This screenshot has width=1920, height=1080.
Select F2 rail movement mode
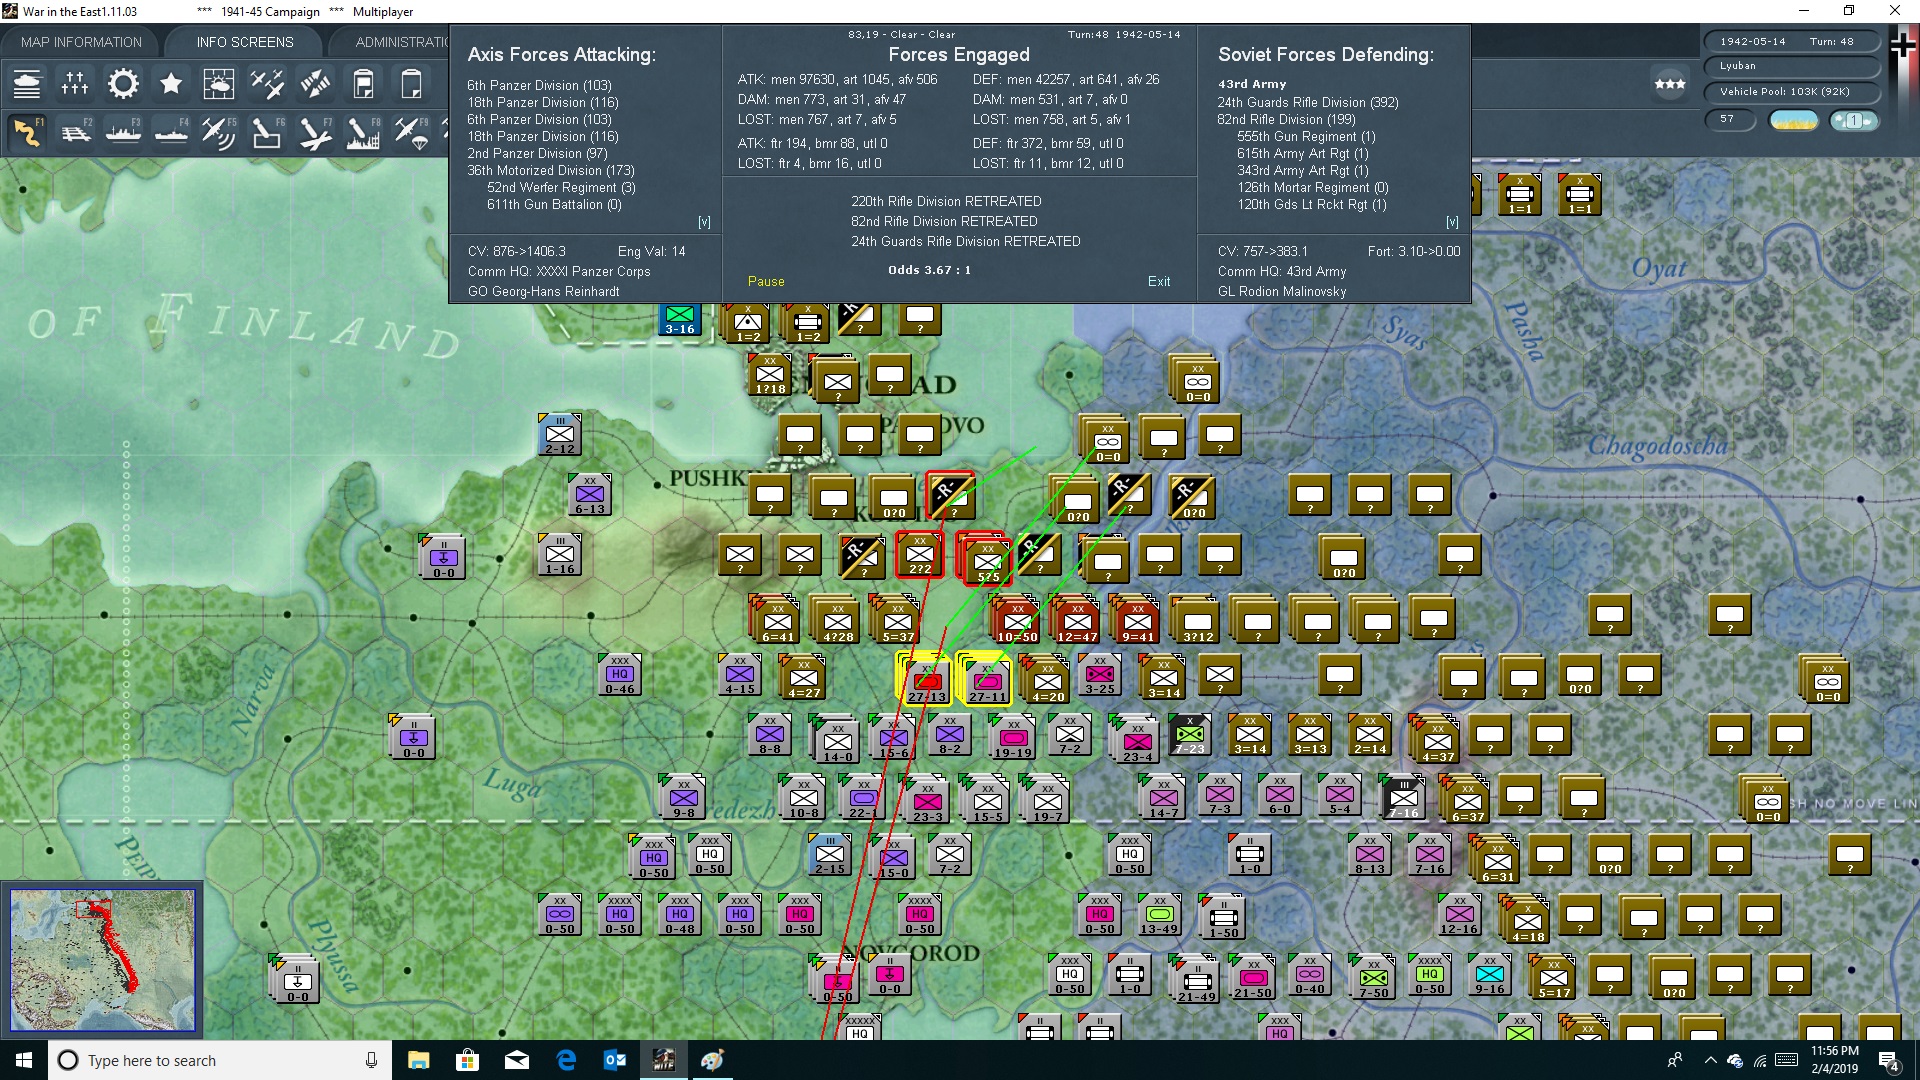76,132
